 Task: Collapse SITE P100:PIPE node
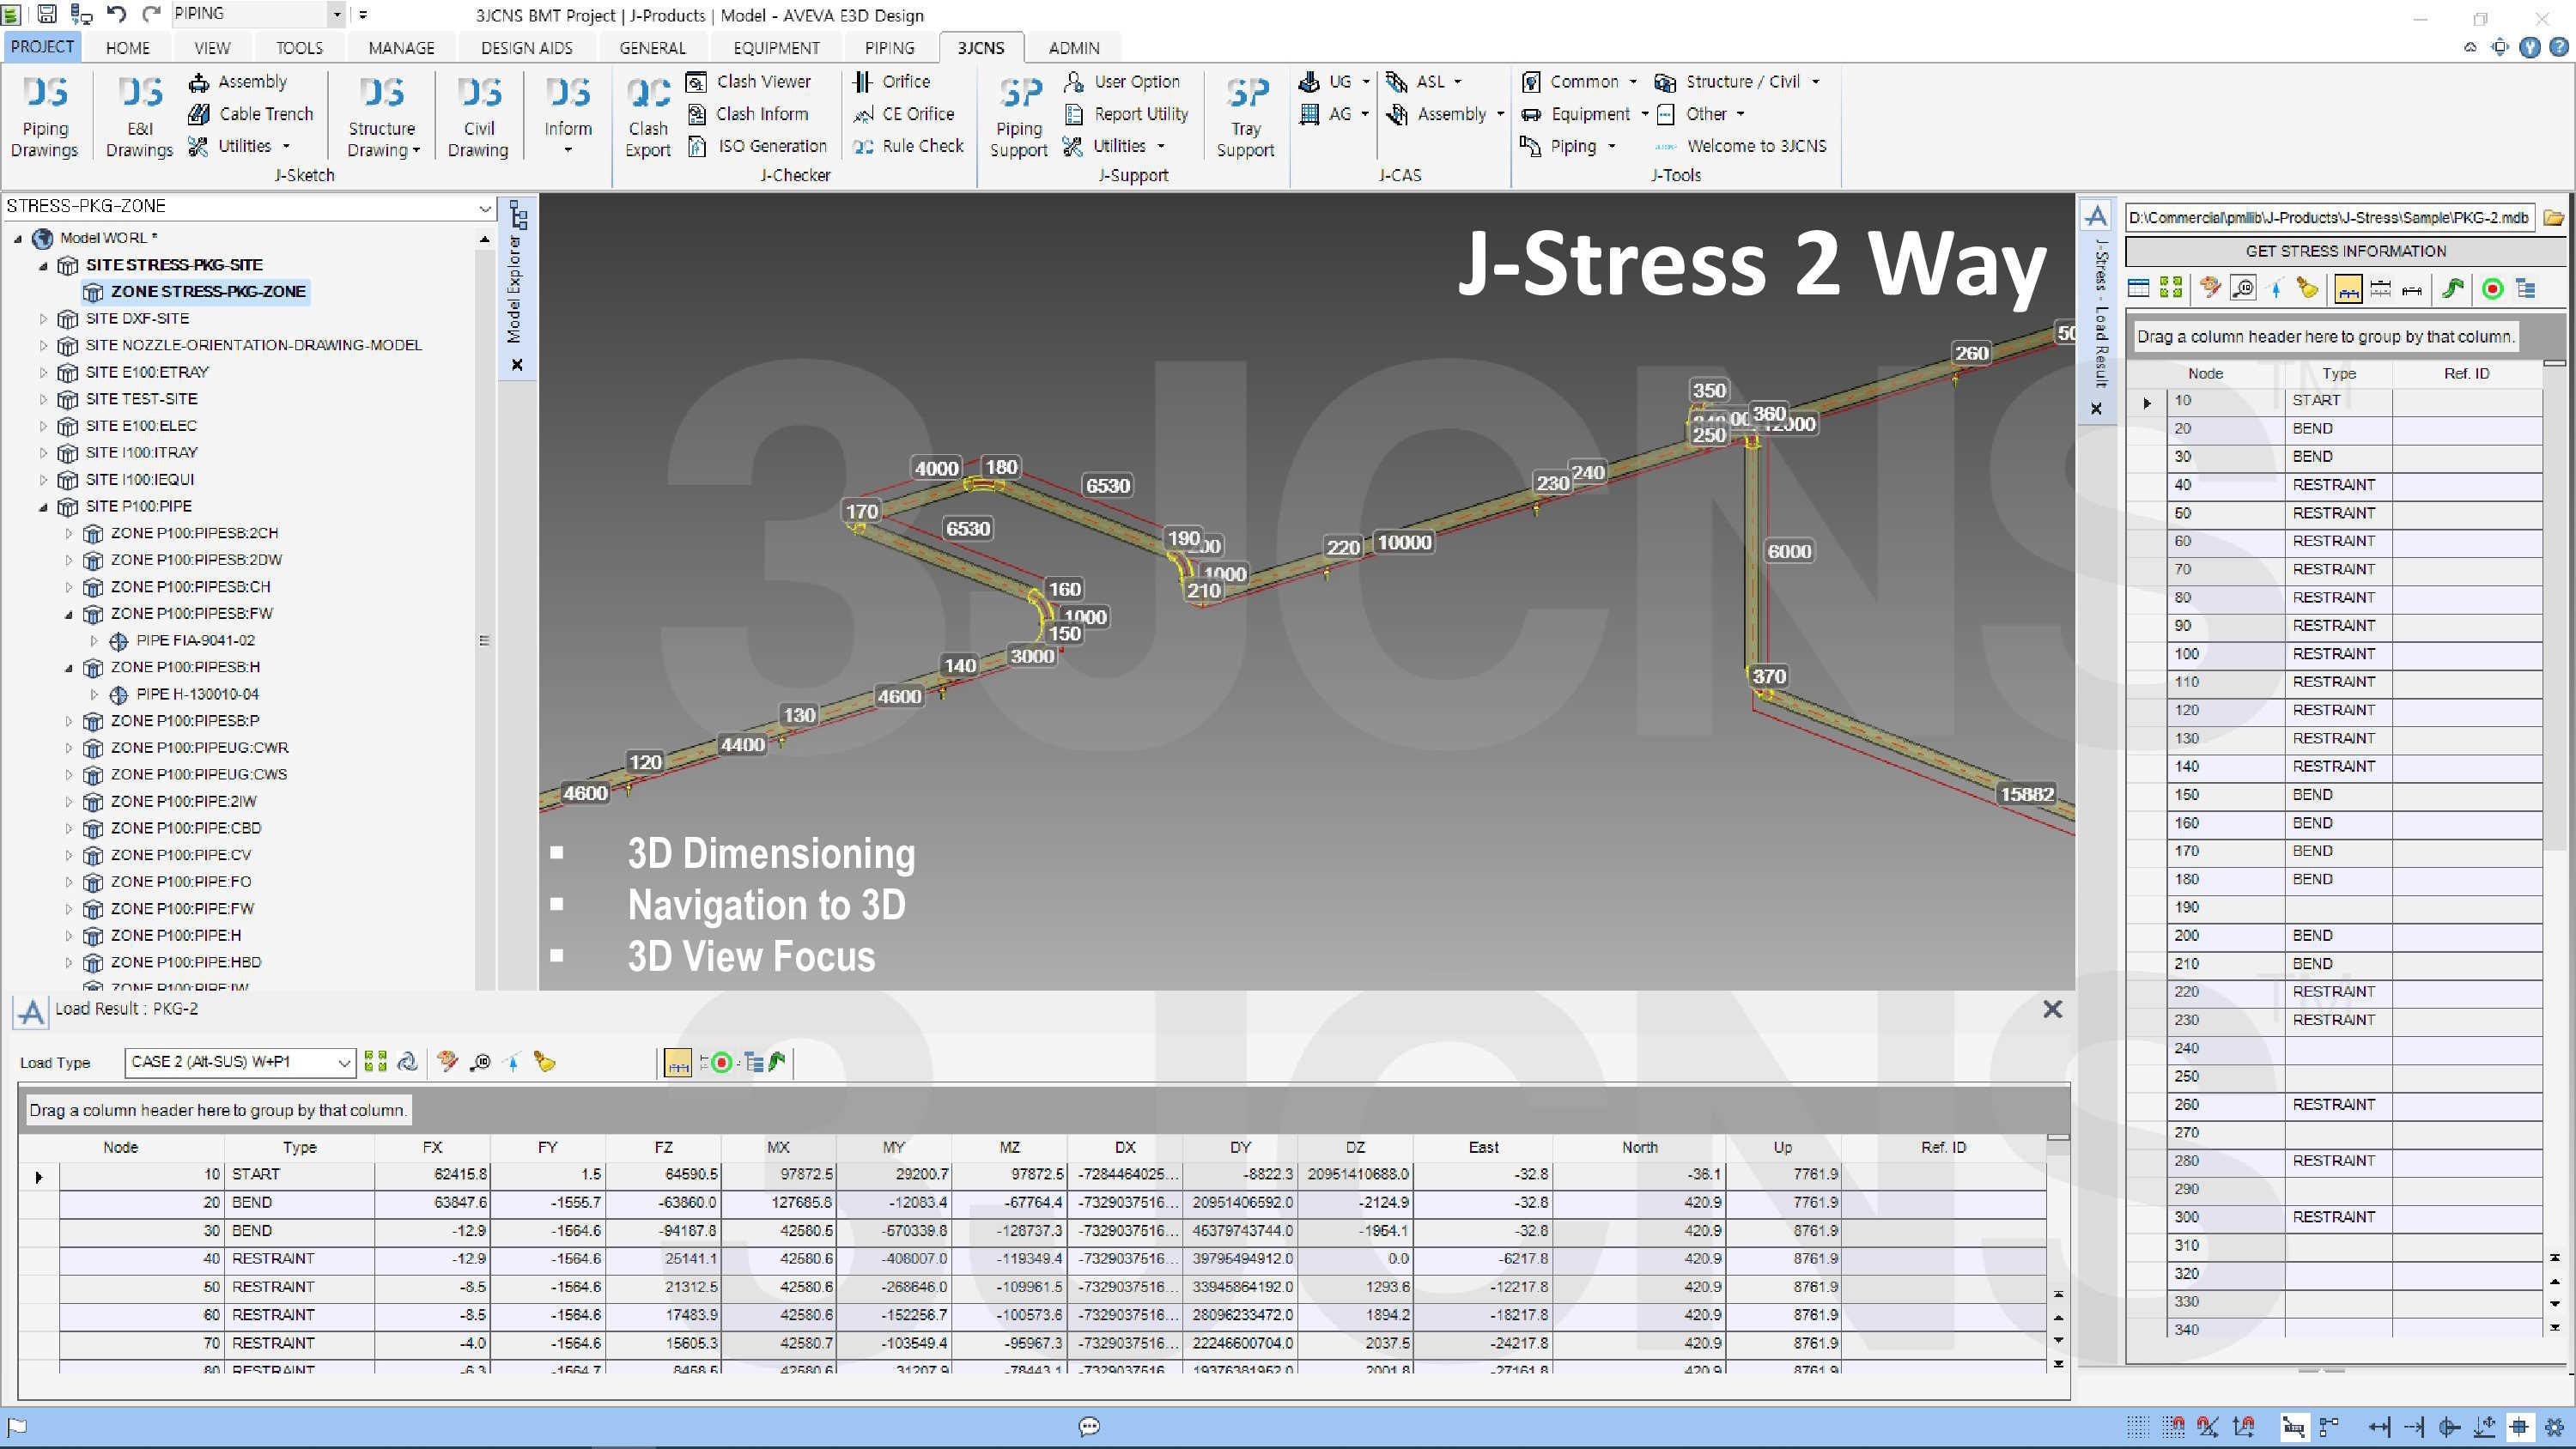click(x=43, y=507)
